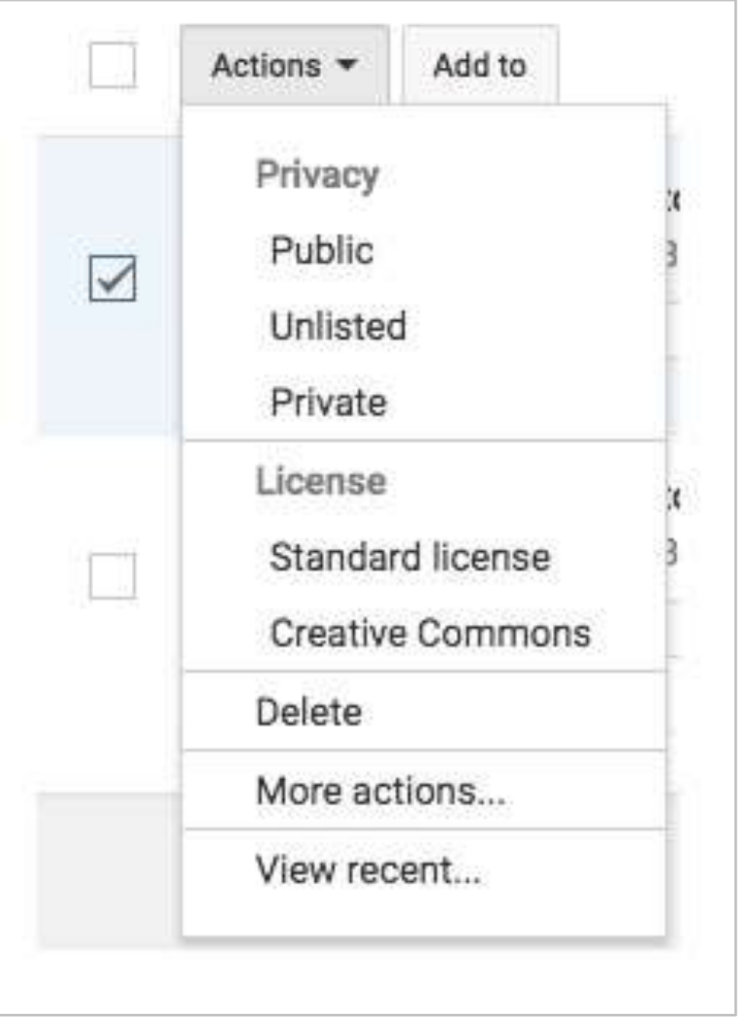This screenshot has height=1023, width=739.
Task: Close the Actions dropdown via its button label
Action: pos(266,68)
